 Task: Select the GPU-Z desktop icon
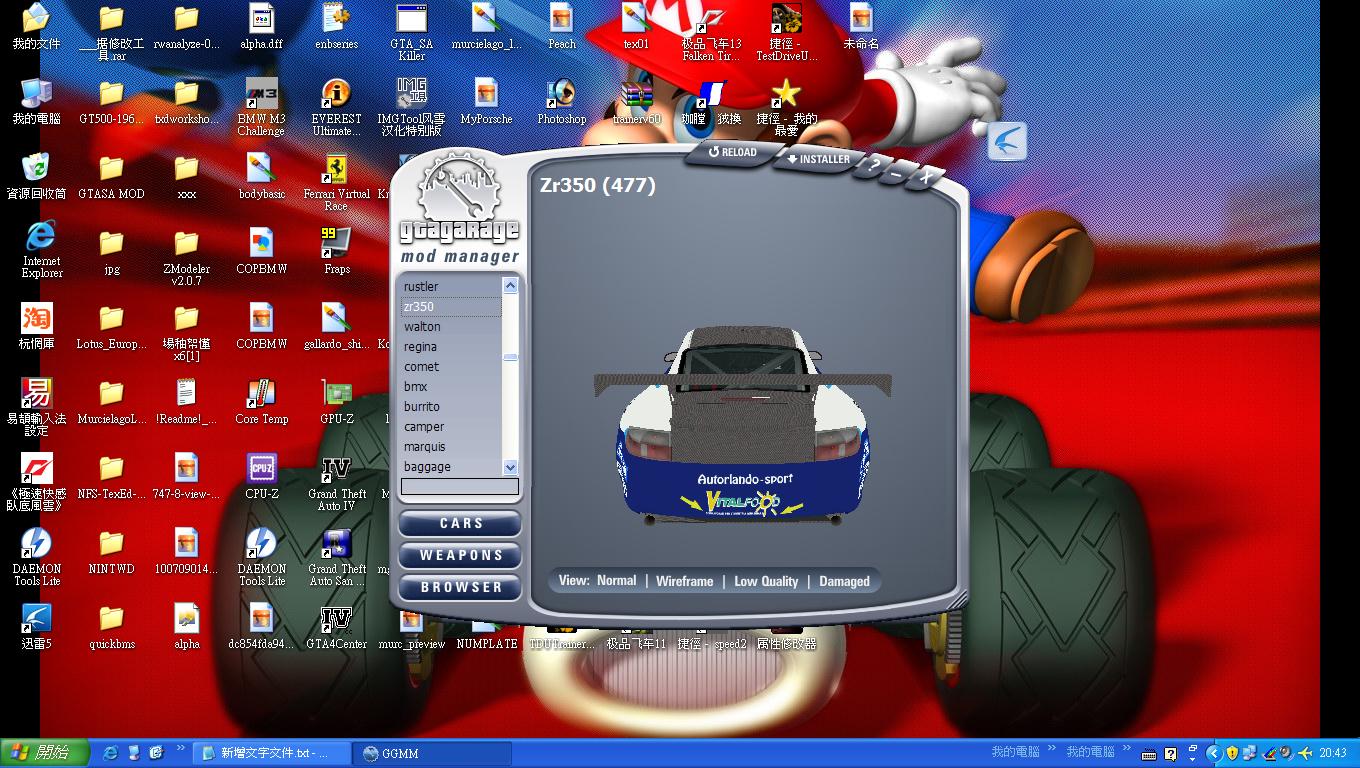[x=336, y=400]
